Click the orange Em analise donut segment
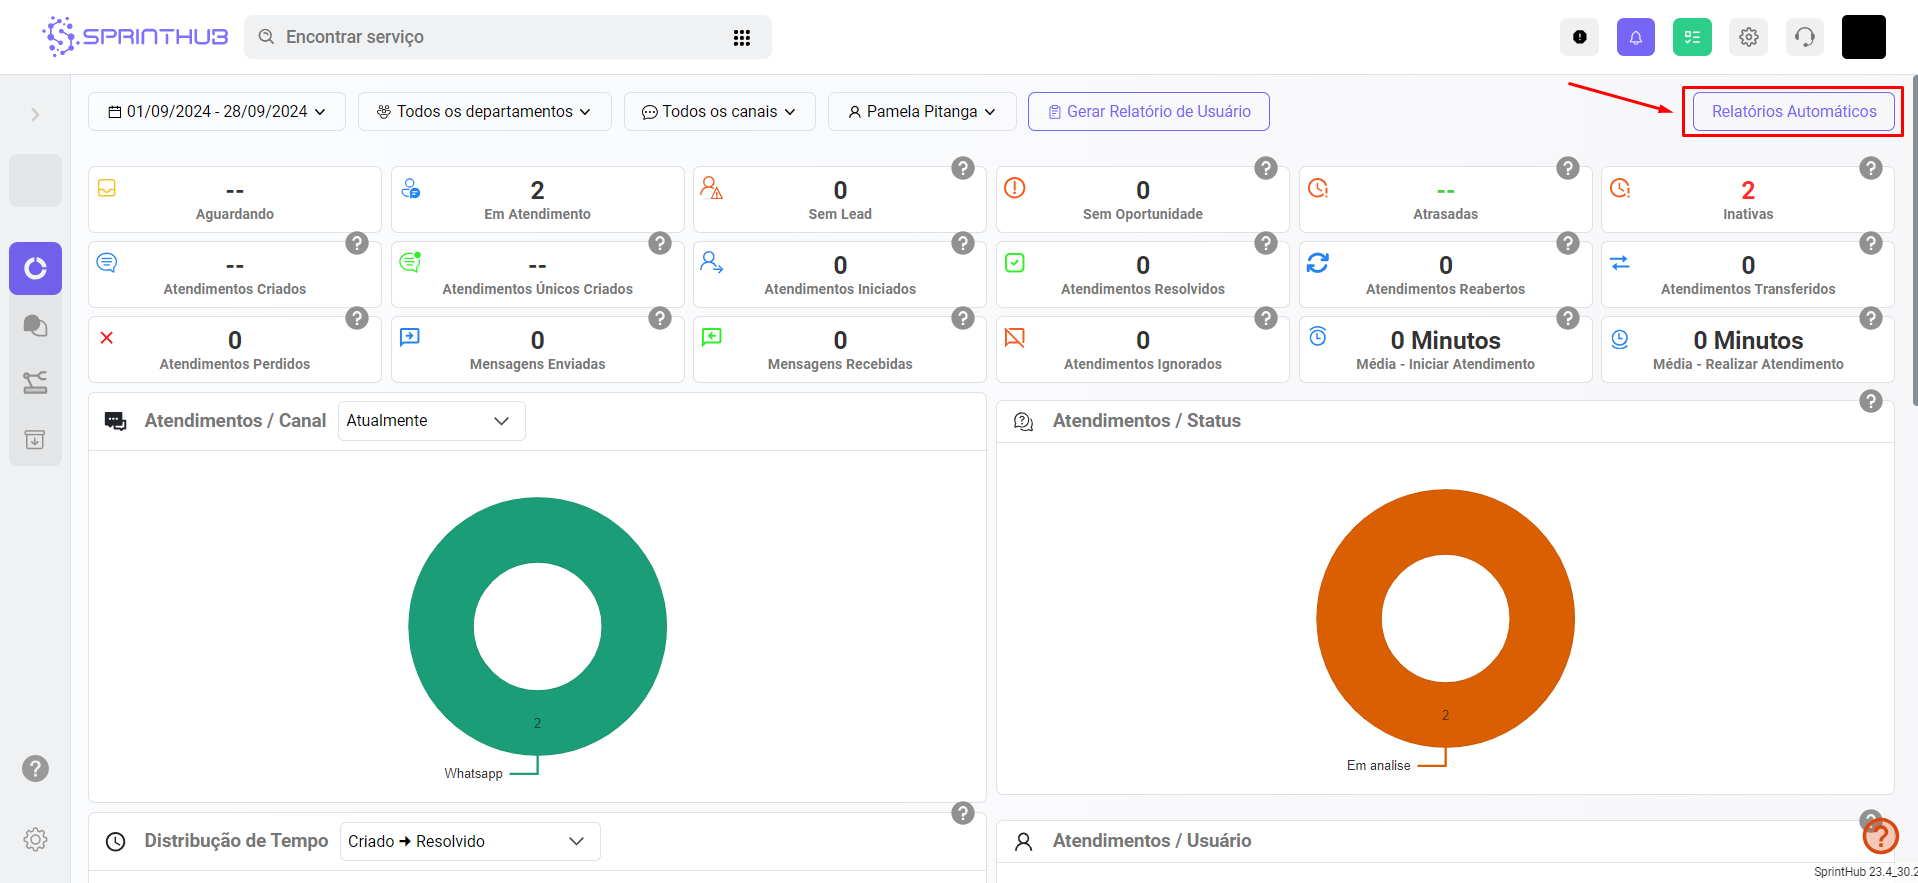The image size is (1918, 883). click(x=1348, y=619)
